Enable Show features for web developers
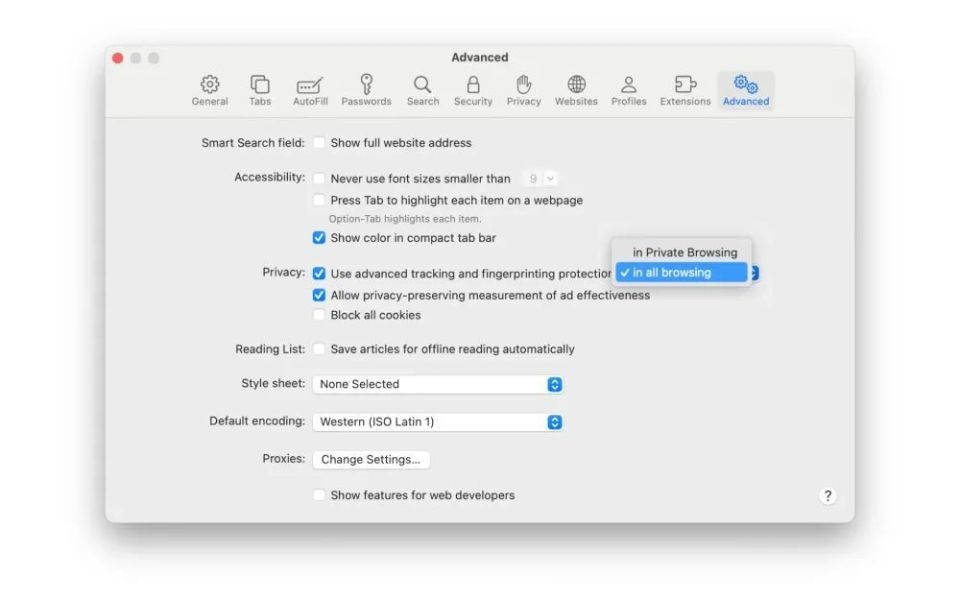Viewport: 960px width, 600px height. (x=319, y=495)
